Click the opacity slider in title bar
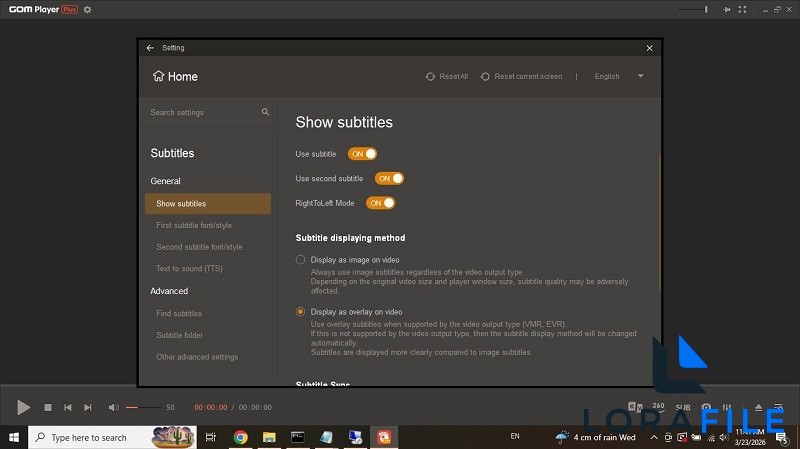Viewport: 800px width, 449px height. click(x=693, y=9)
